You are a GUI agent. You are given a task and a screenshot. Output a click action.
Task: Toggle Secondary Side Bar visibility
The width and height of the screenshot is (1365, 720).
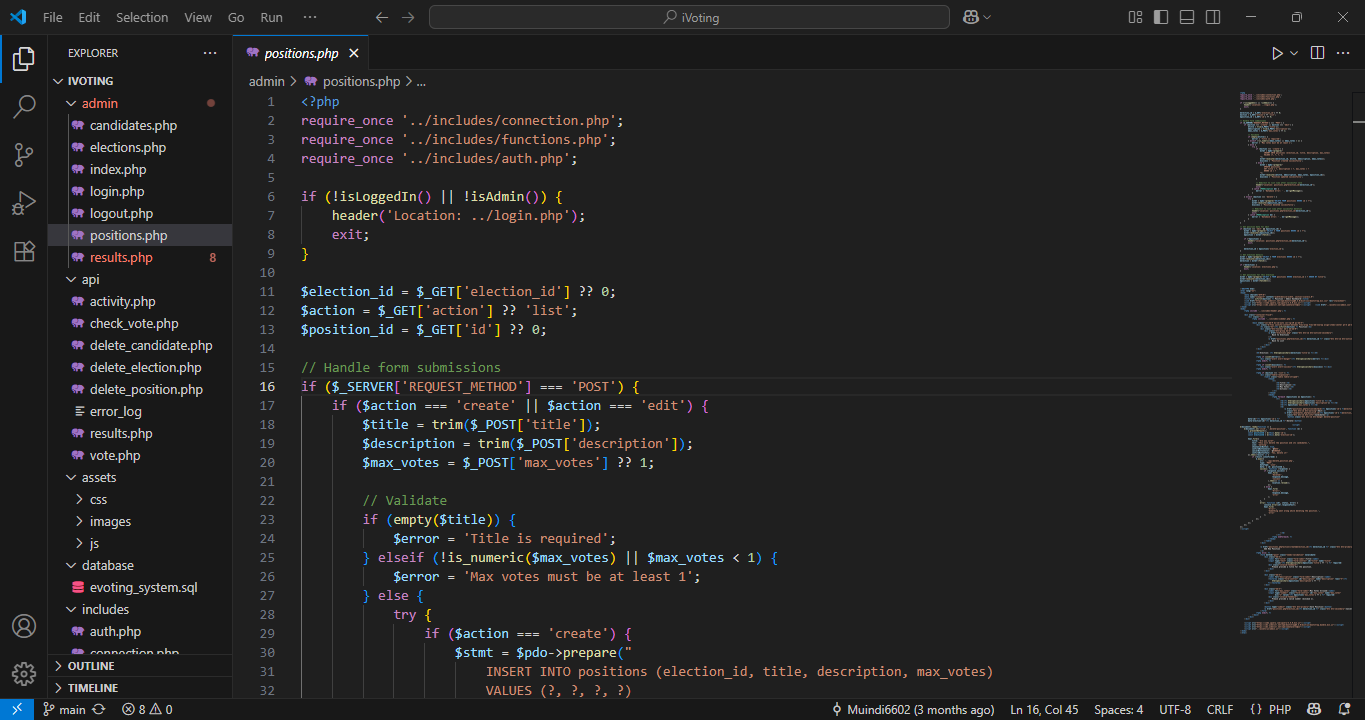(x=1213, y=17)
